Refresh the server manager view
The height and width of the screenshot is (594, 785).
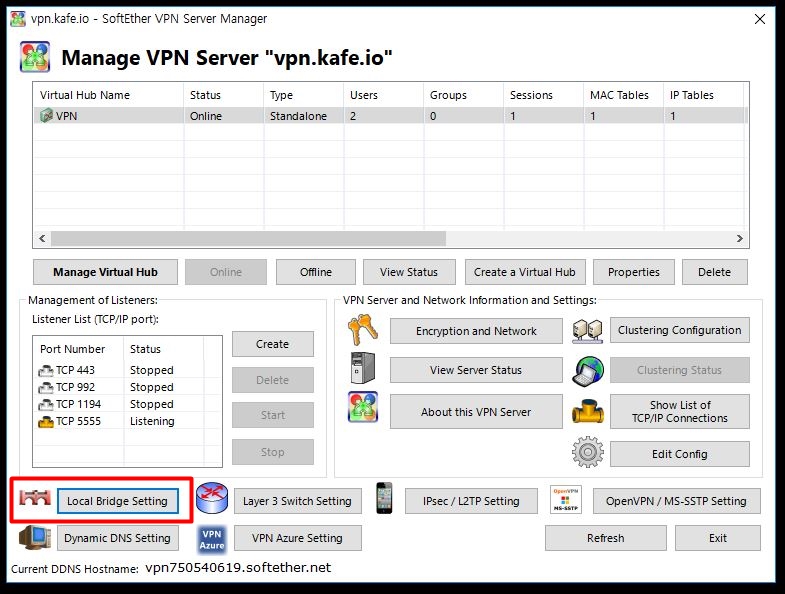click(606, 538)
